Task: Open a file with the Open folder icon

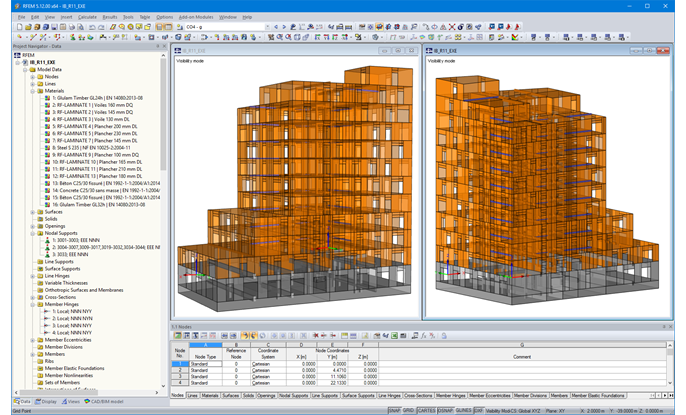Action: (28, 27)
